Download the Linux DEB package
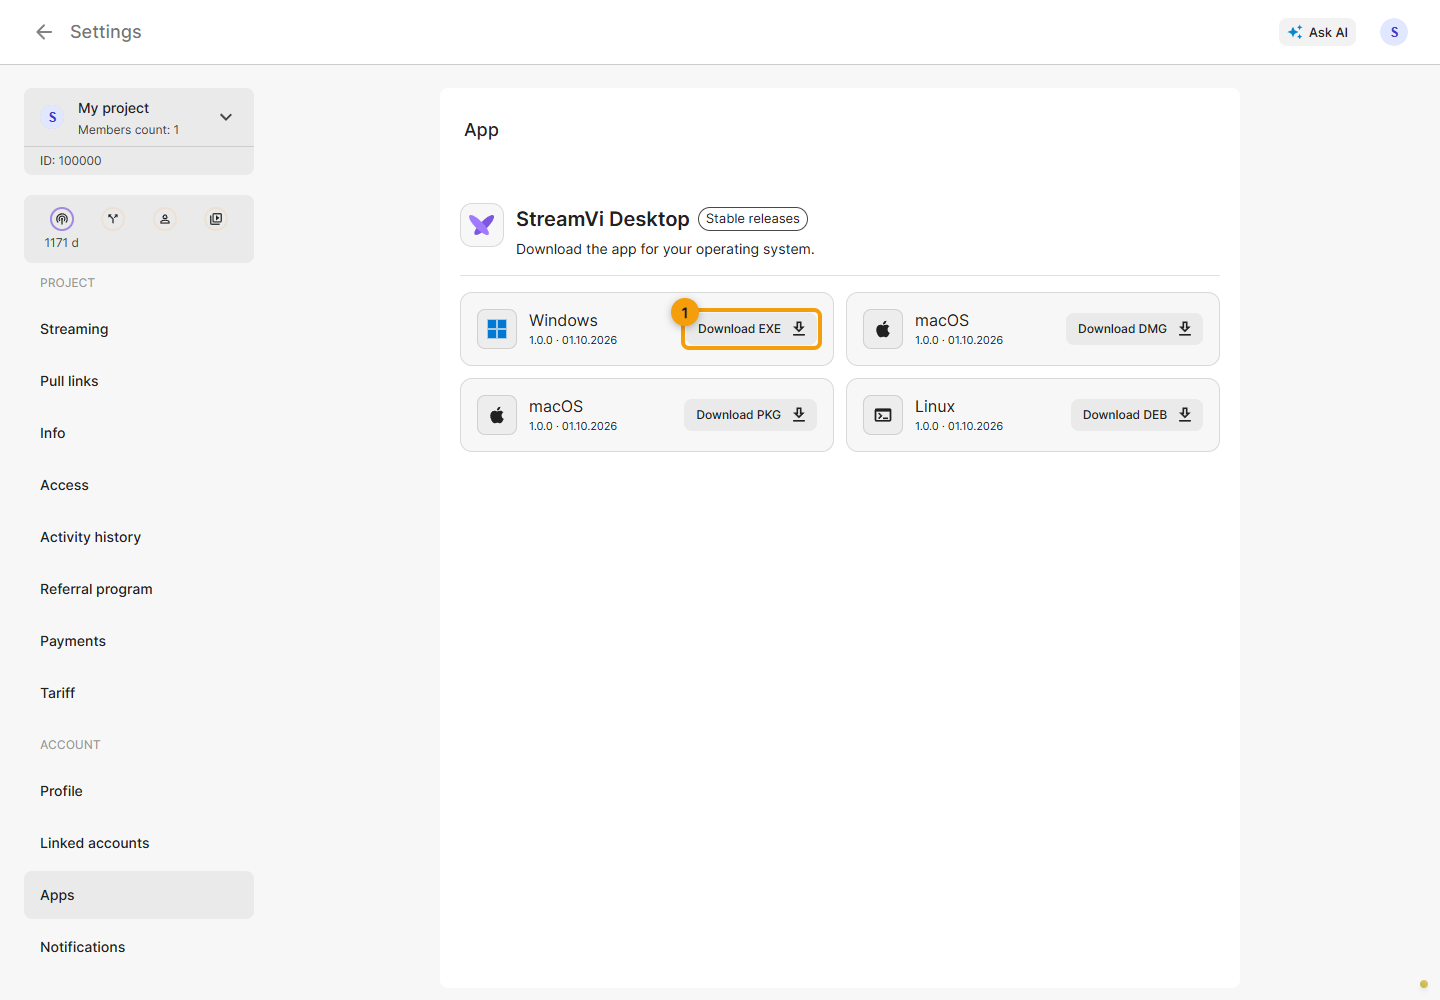The width and height of the screenshot is (1440, 1000). click(1137, 415)
